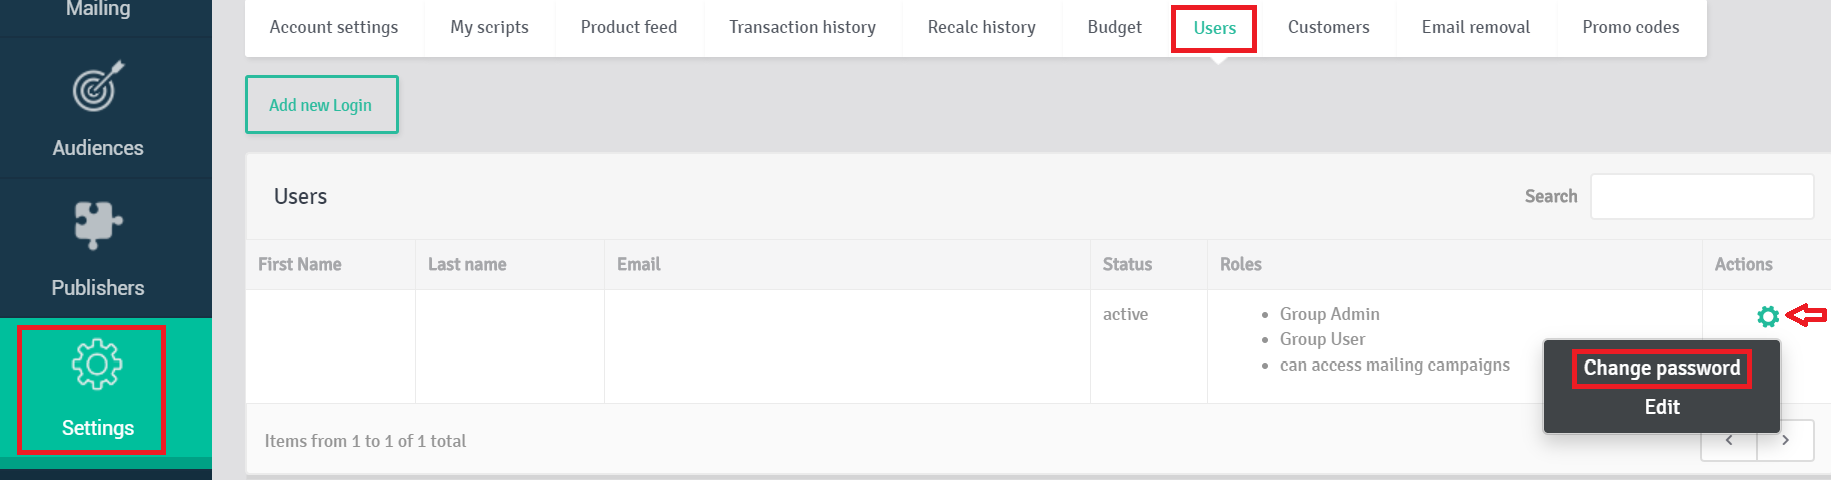This screenshot has width=1831, height=480.
Task: Open the Publishers puzzle piece icon
Action: (x=98, y=224)
